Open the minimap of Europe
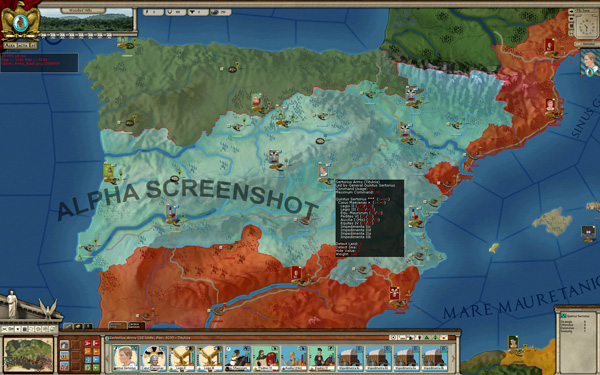The height and width of the screenshot is (375, 600). click(x=28, y=355)
